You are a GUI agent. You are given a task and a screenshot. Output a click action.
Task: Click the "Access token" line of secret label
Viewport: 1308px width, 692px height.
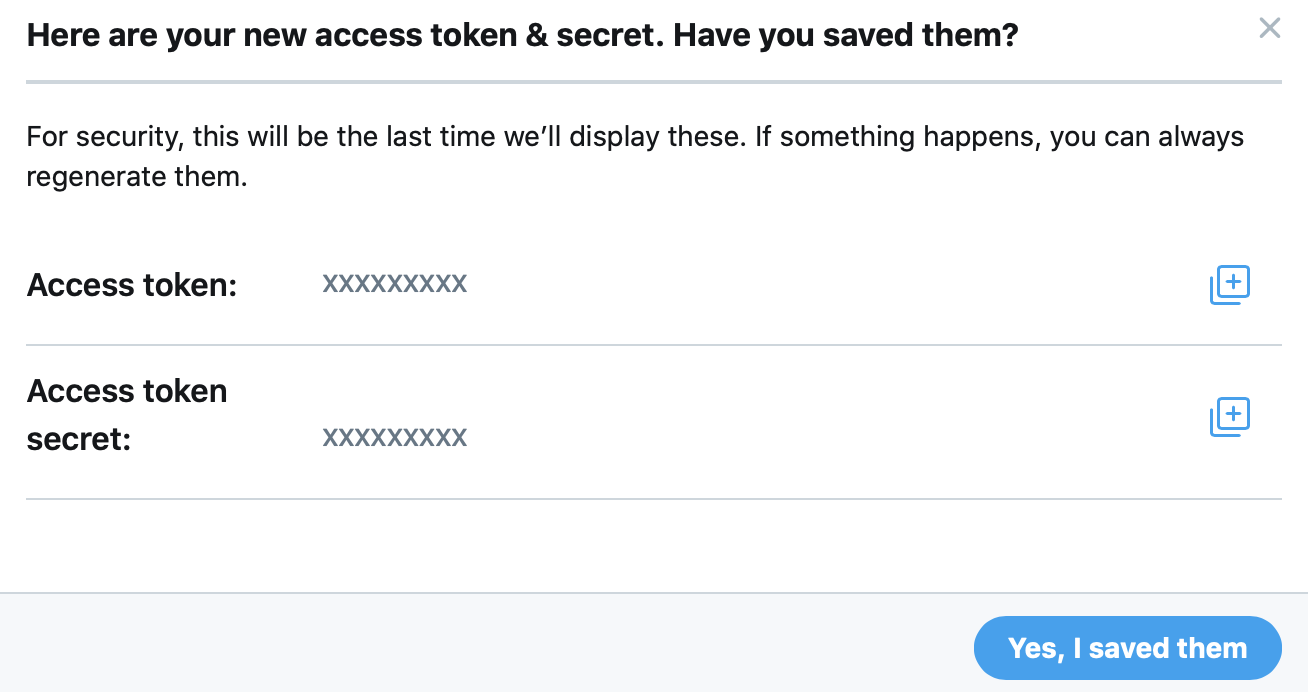click(127, 391)
